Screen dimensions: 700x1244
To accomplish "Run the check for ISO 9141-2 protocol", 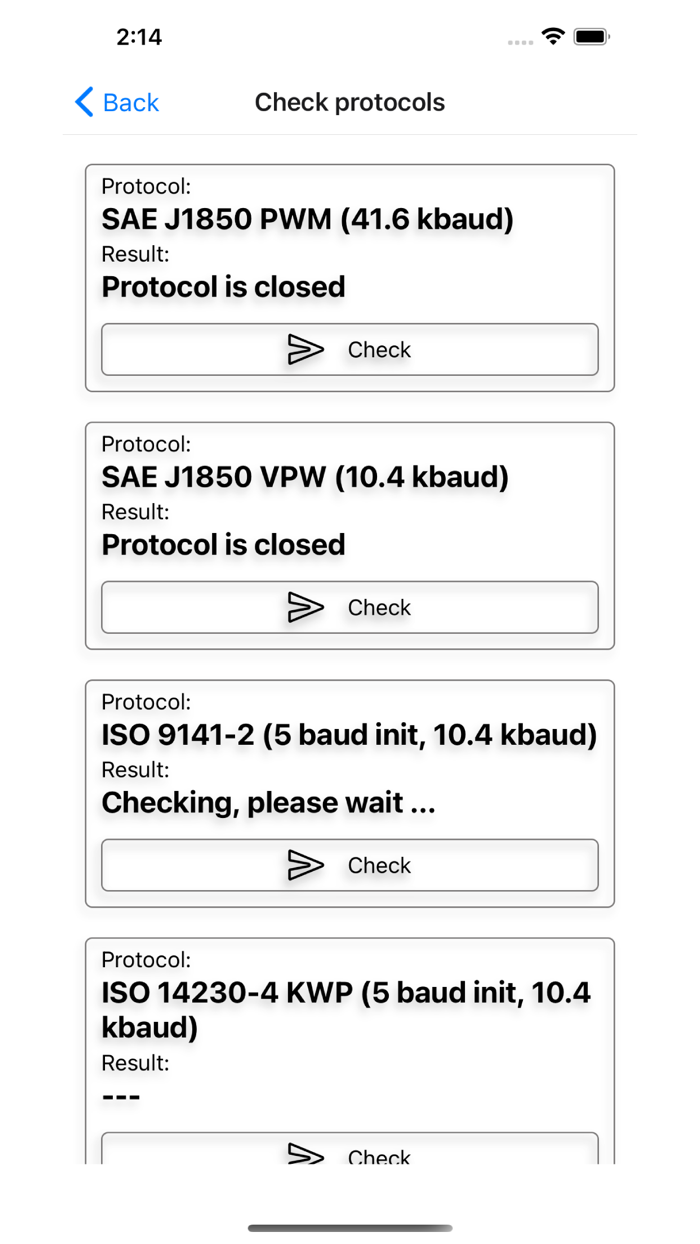I will tap(349, 865).
